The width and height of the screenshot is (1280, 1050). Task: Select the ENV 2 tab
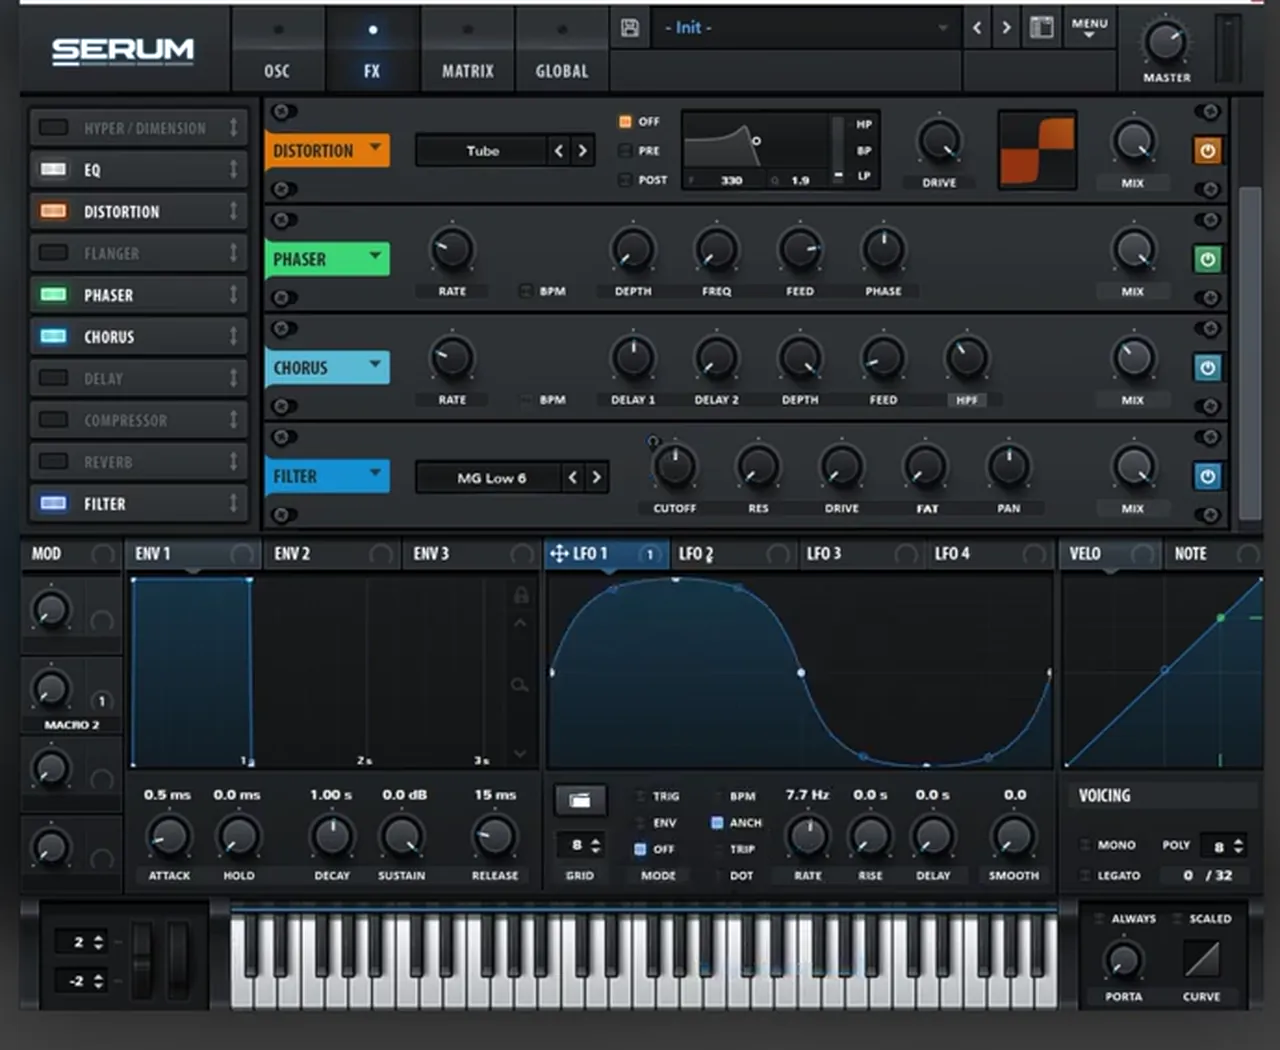[x=331, y=554]
